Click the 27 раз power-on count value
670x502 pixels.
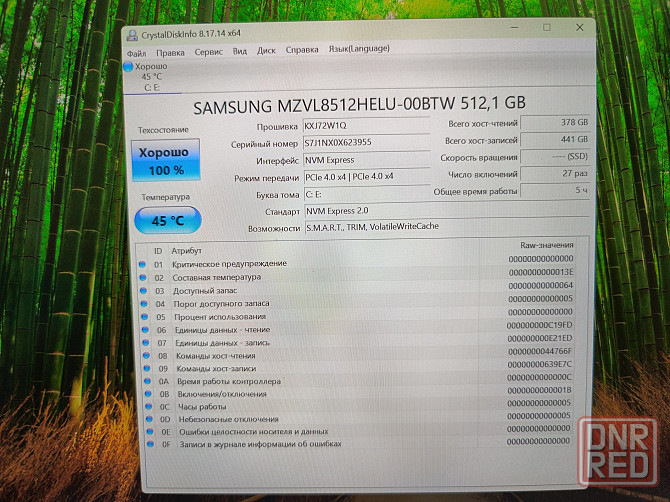(555, 174)
